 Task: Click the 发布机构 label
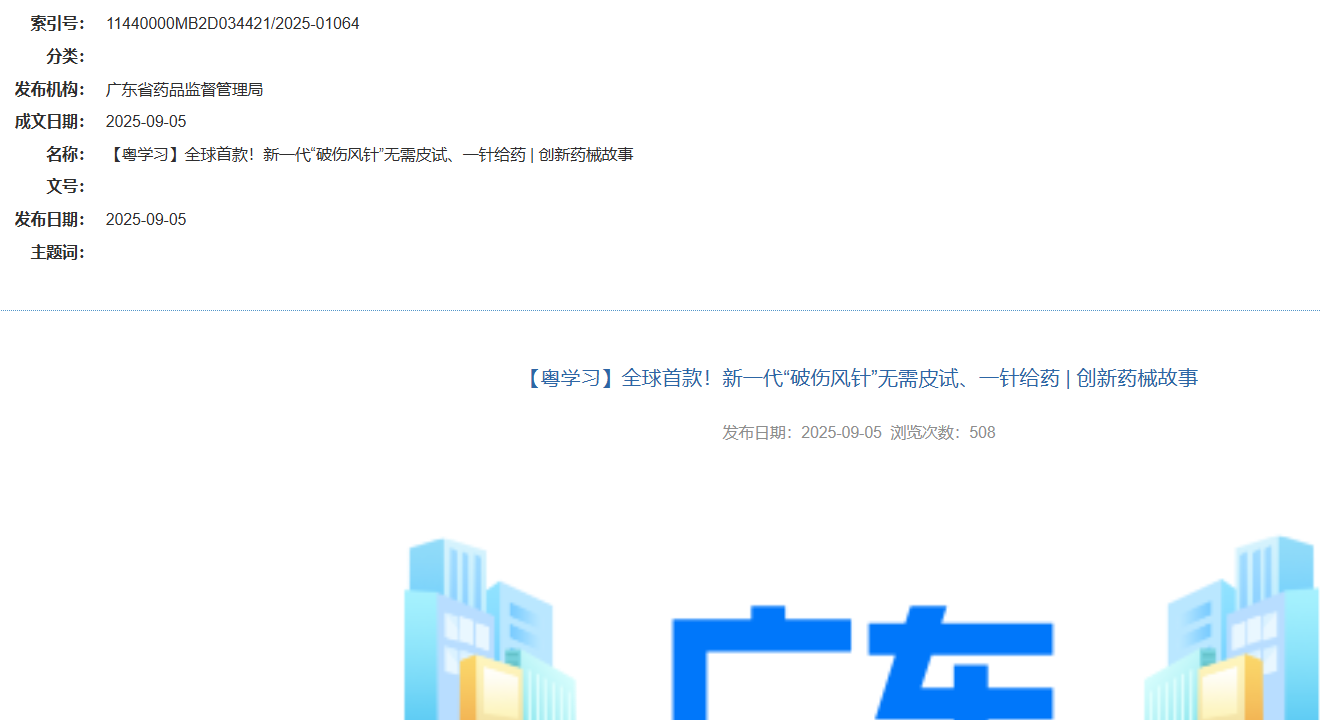(x=49, y=90)
